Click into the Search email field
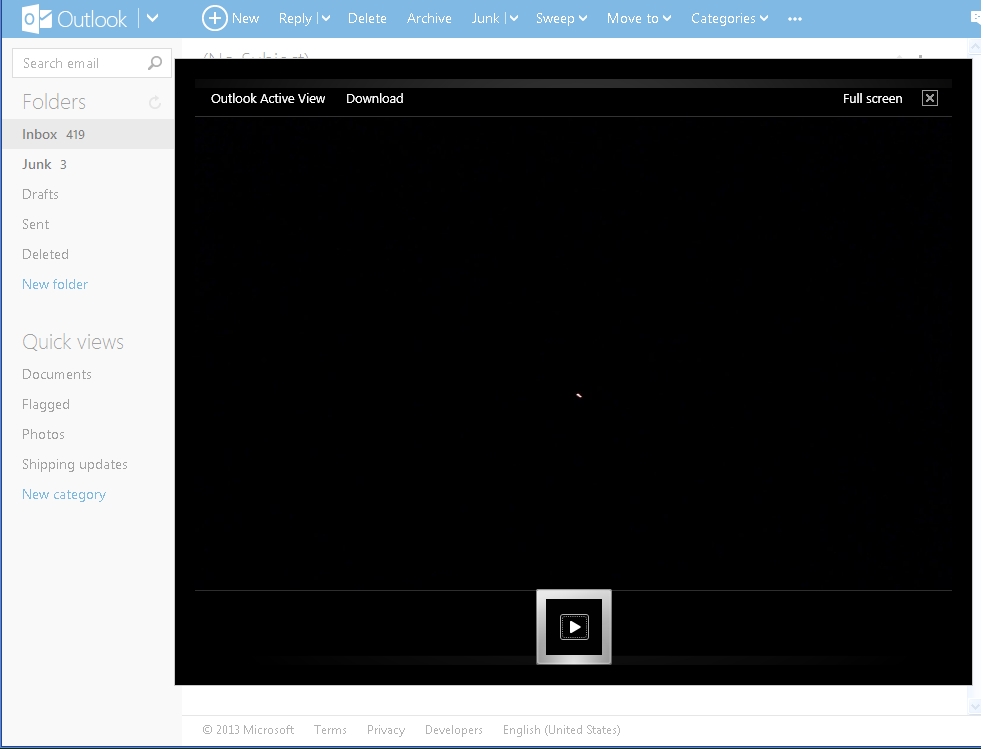Screen dimensions: 983x749 coord(81,63)
